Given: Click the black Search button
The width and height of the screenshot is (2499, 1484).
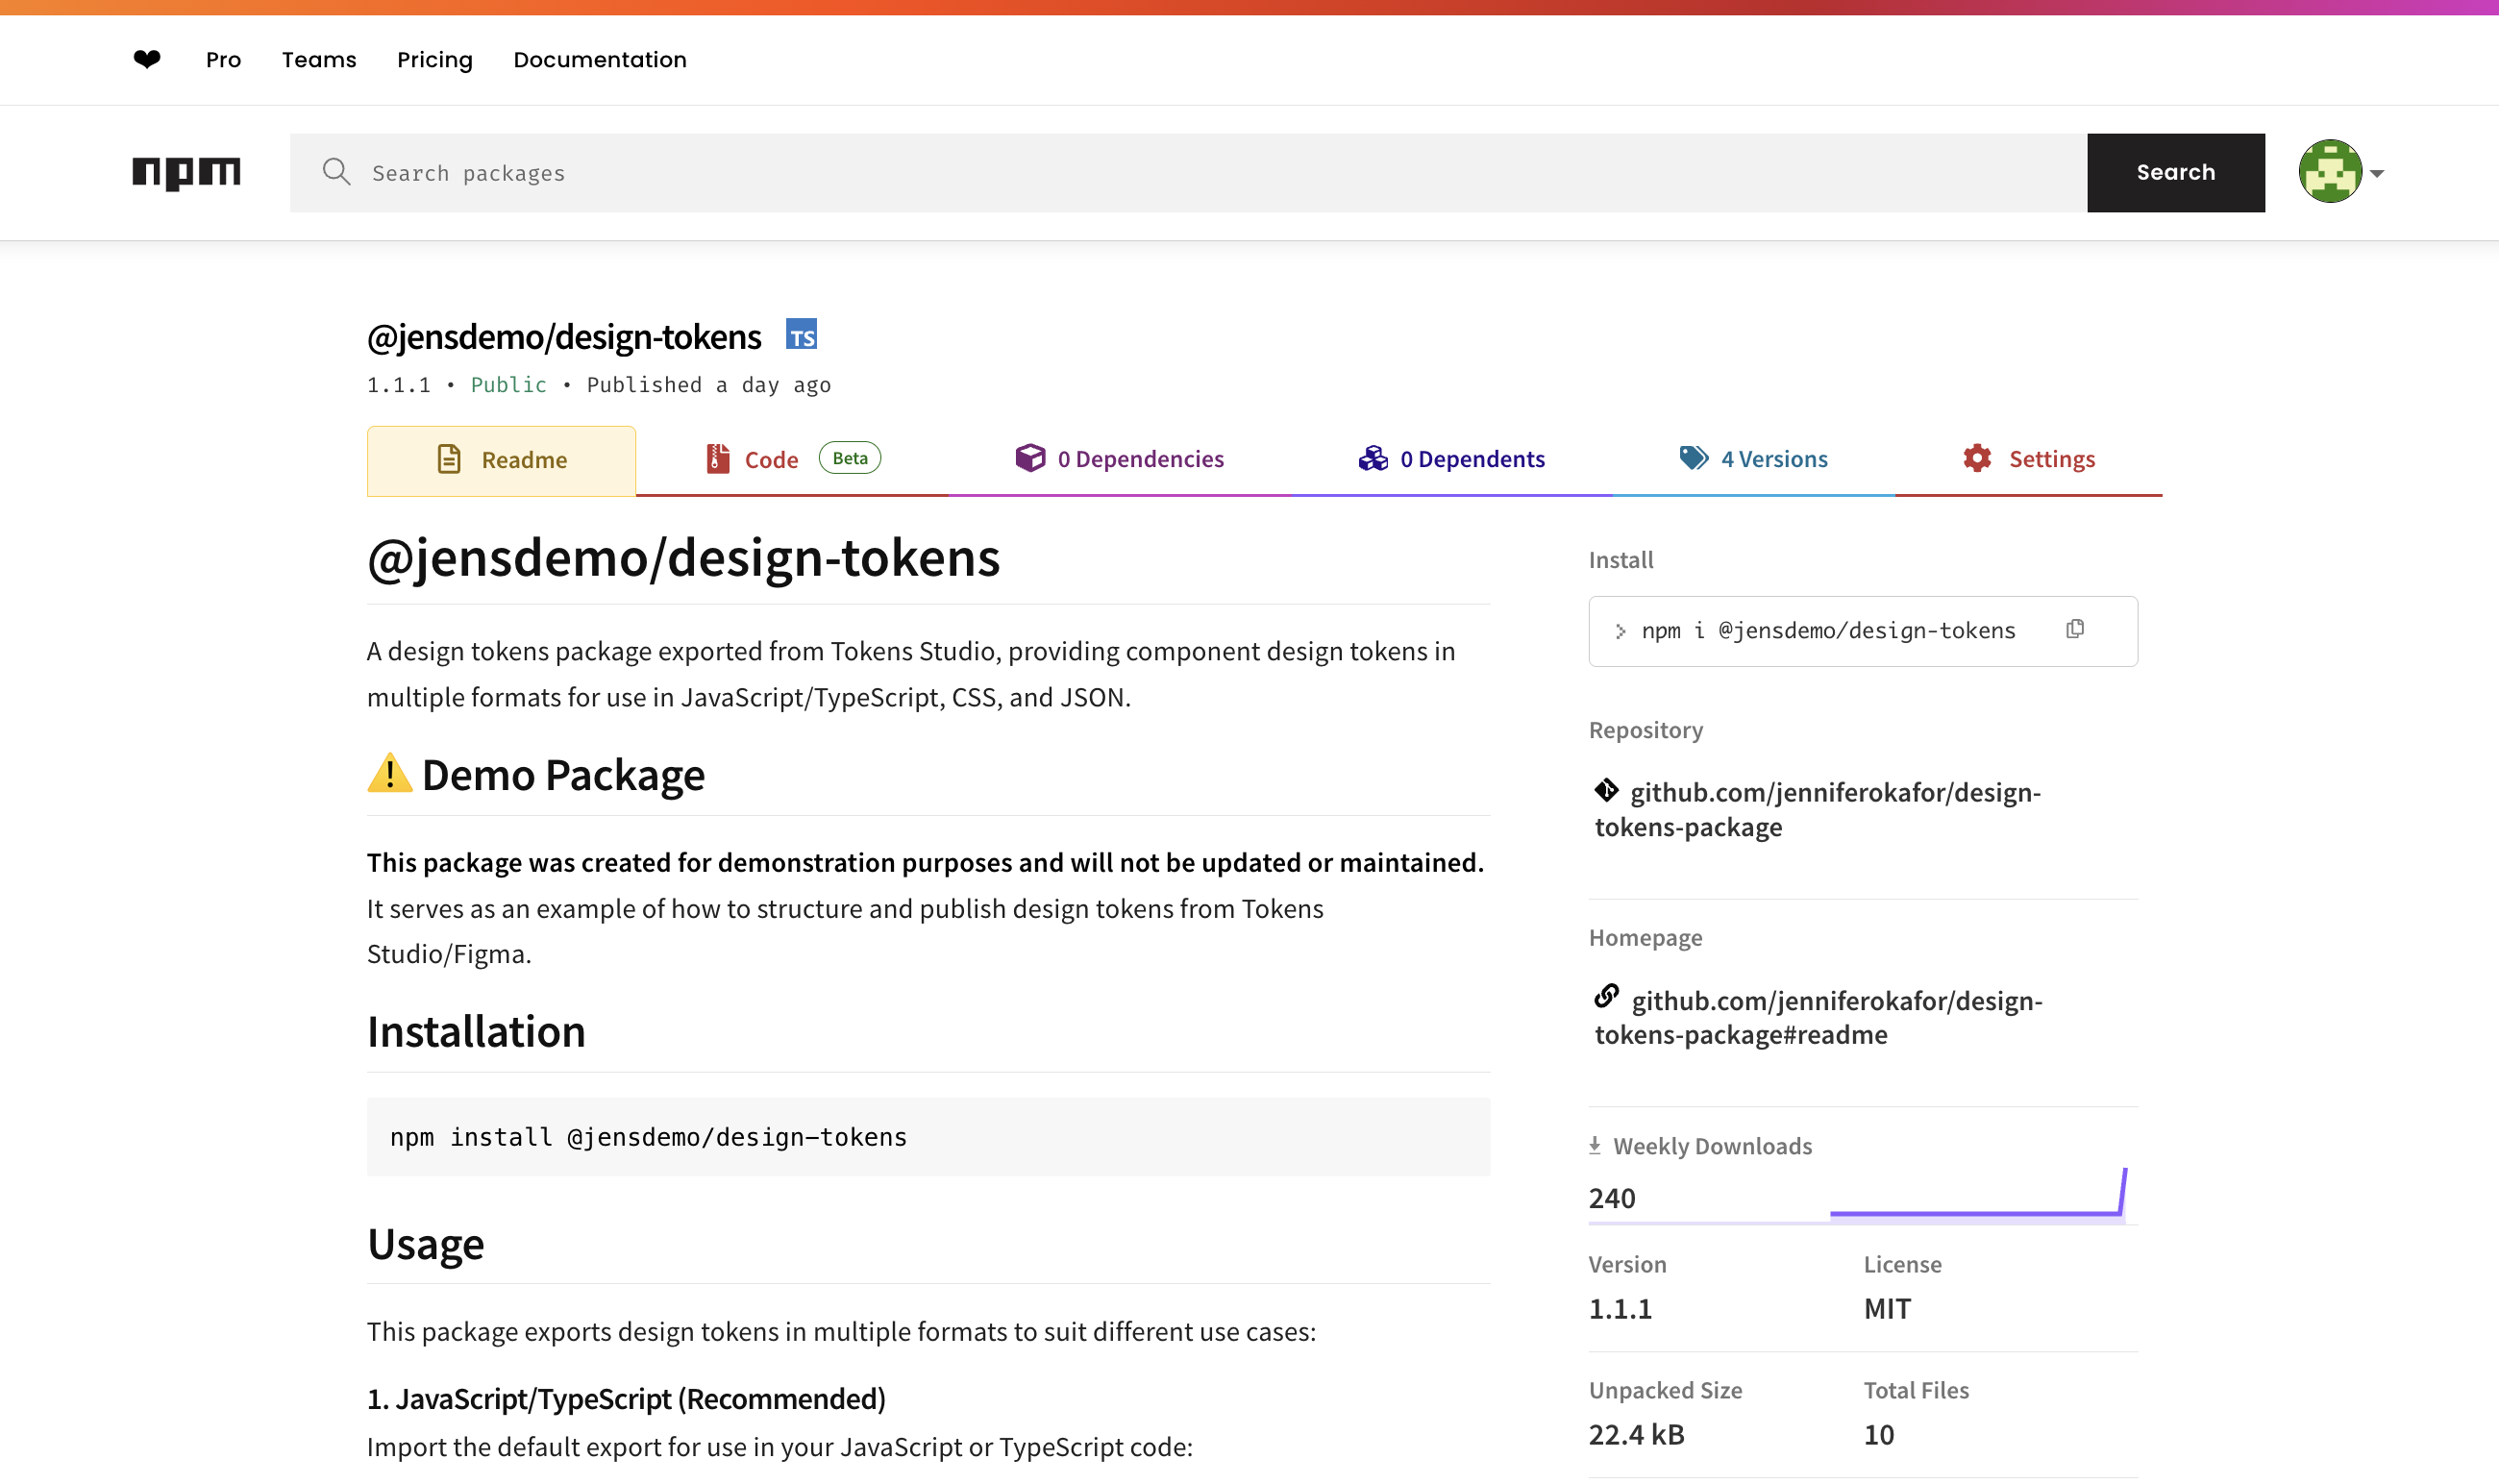Looking at the screenshot, I should tap(2175, 172).
